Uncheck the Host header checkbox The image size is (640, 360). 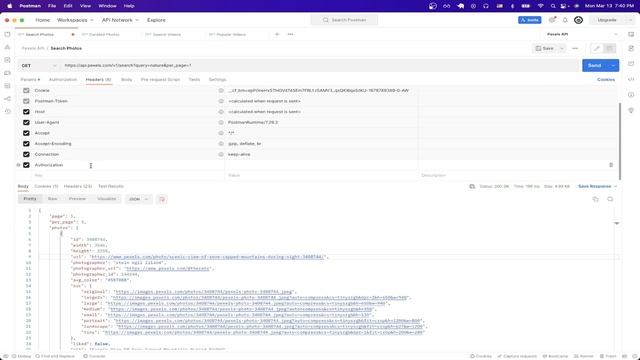point(26,112)
